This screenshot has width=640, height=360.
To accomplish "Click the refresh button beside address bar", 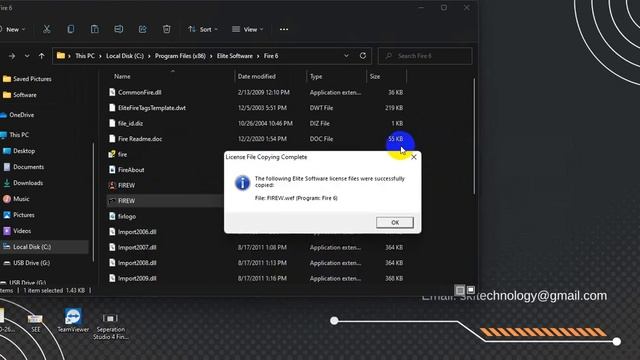I will click(x=362, y=56).
